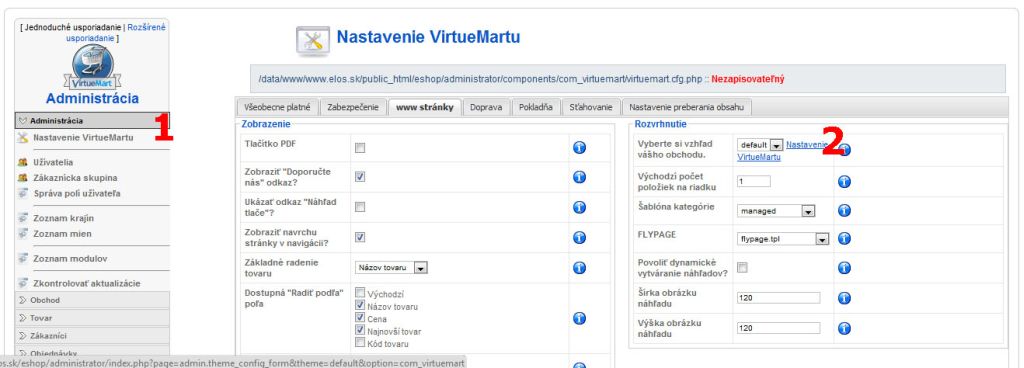Show info for Východzí počet položiek na riadku

844,181
